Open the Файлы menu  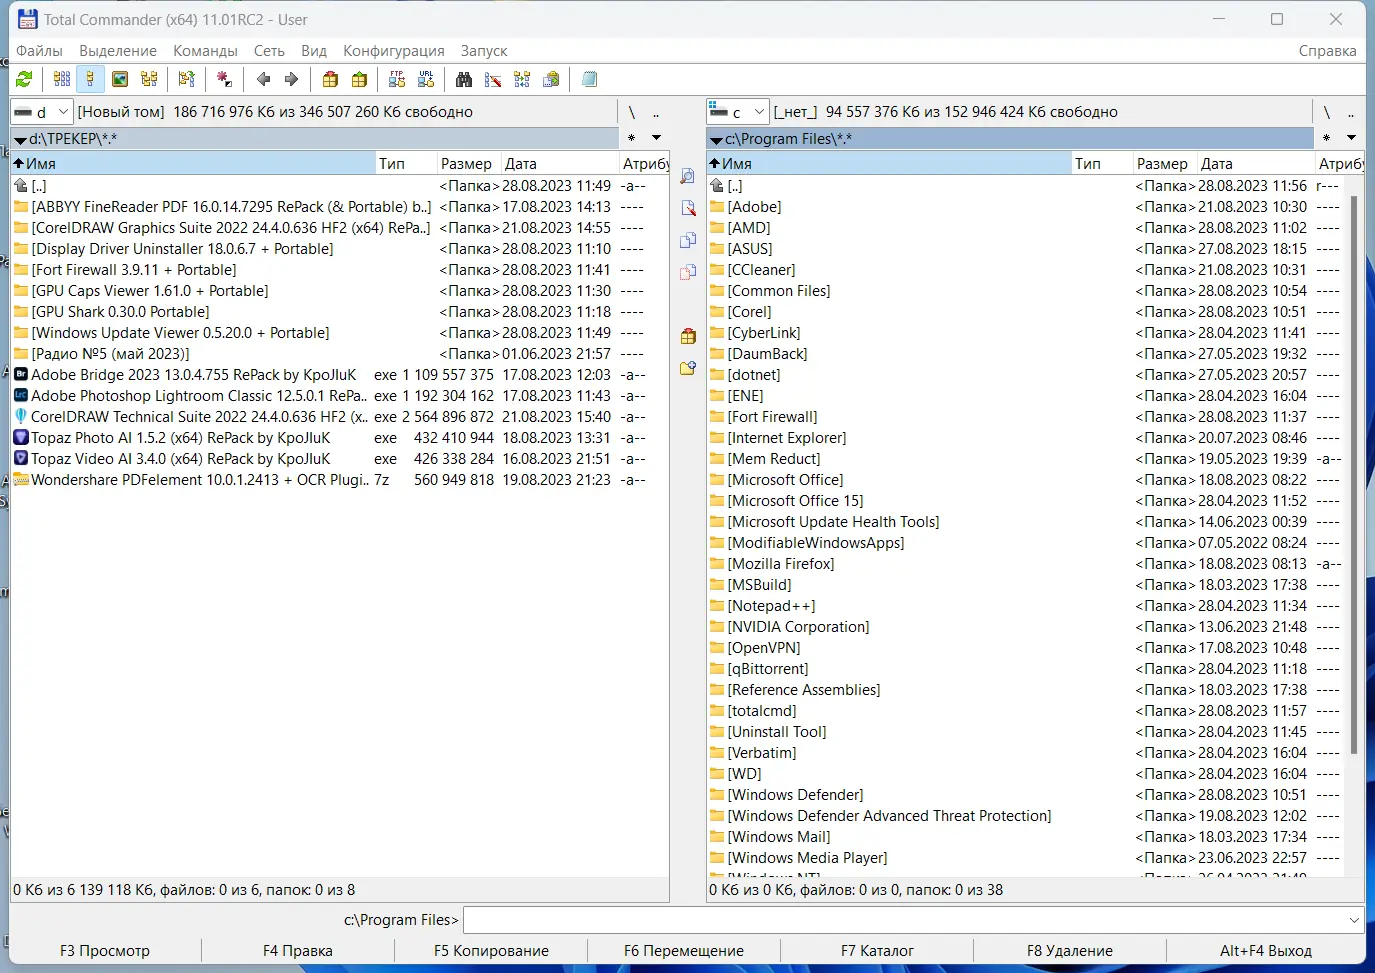(39, 51)
